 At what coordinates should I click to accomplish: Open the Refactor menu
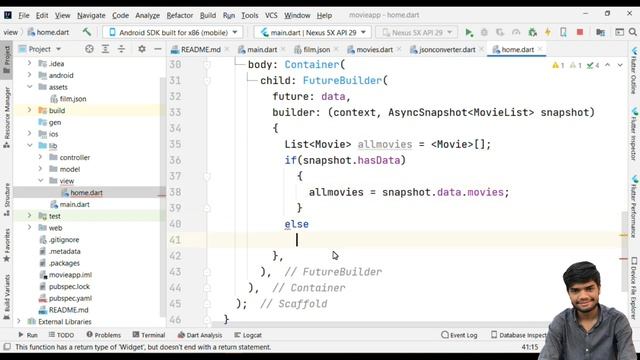[180, 16]
